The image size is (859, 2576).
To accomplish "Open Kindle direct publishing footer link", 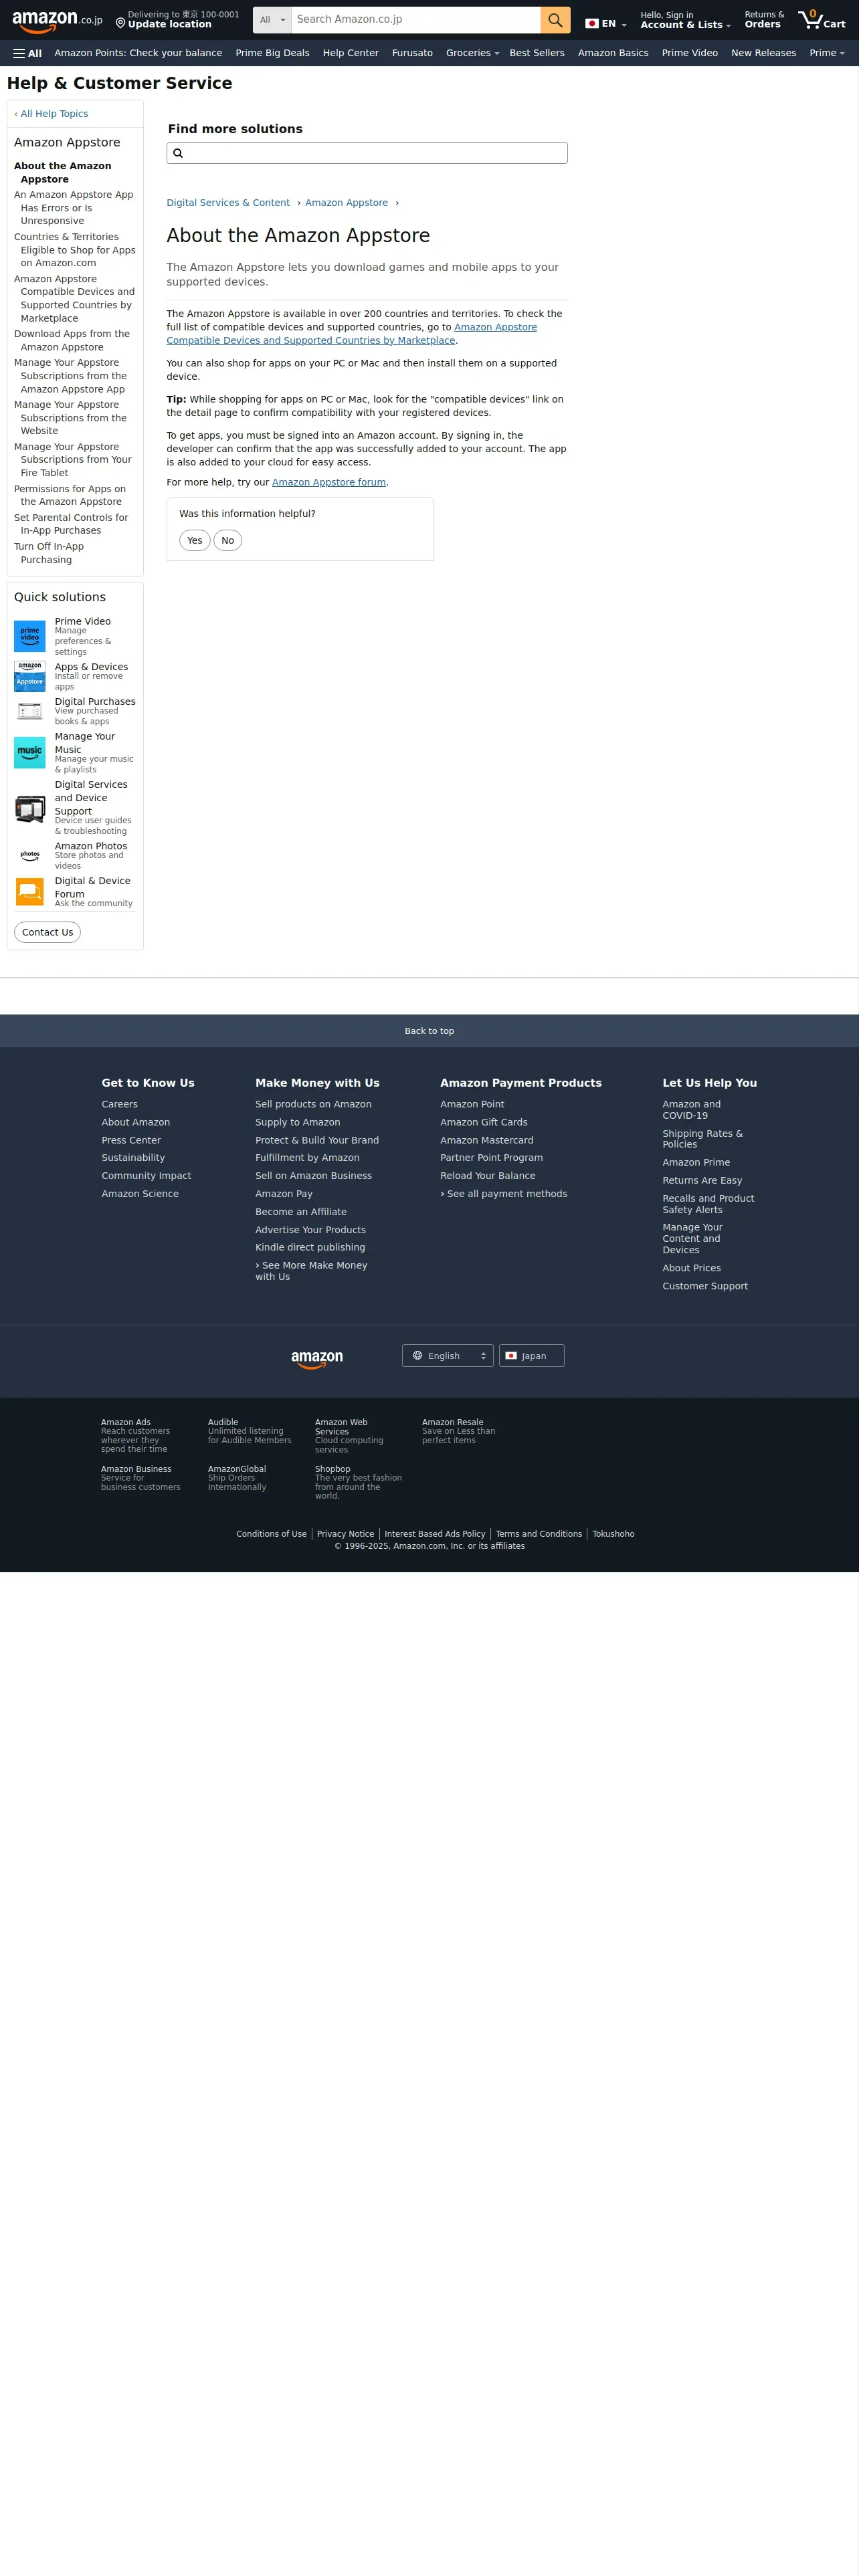I will pyautogui.click(x=310, y=1247).
